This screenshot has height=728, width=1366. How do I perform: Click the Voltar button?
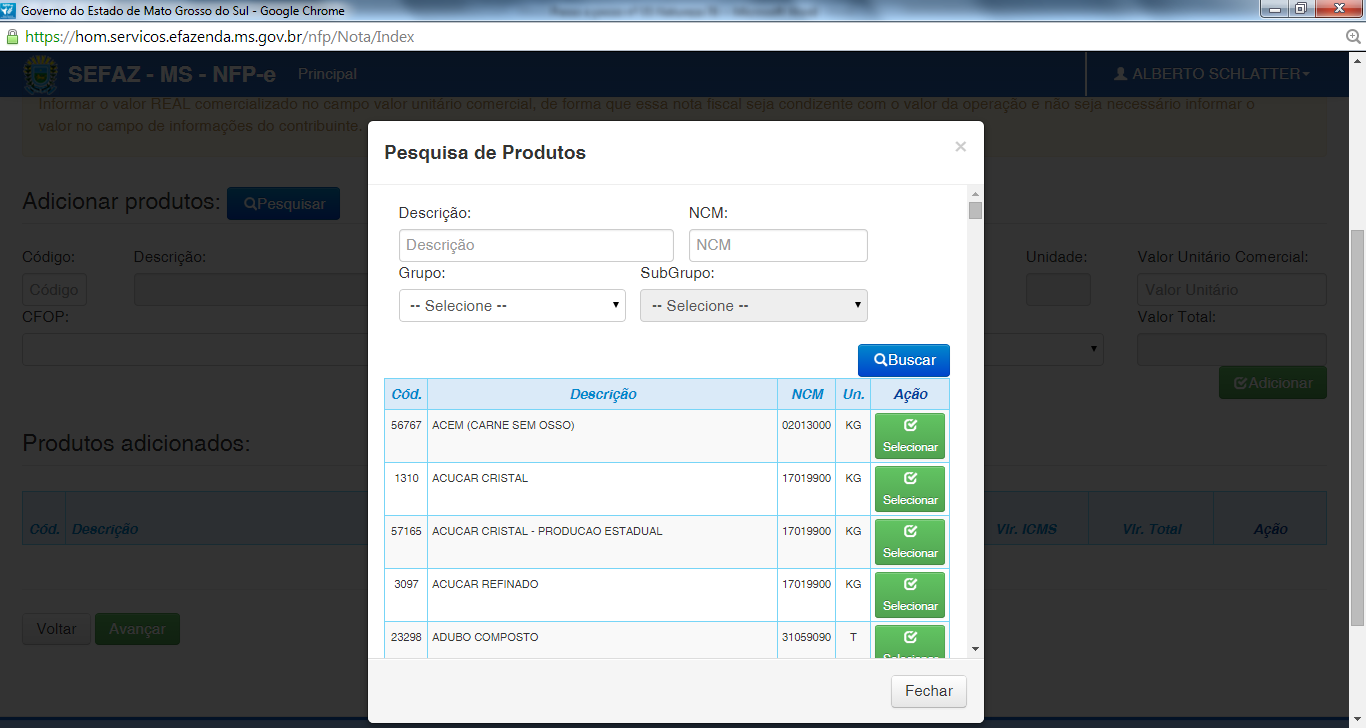[x=56, y=629]
